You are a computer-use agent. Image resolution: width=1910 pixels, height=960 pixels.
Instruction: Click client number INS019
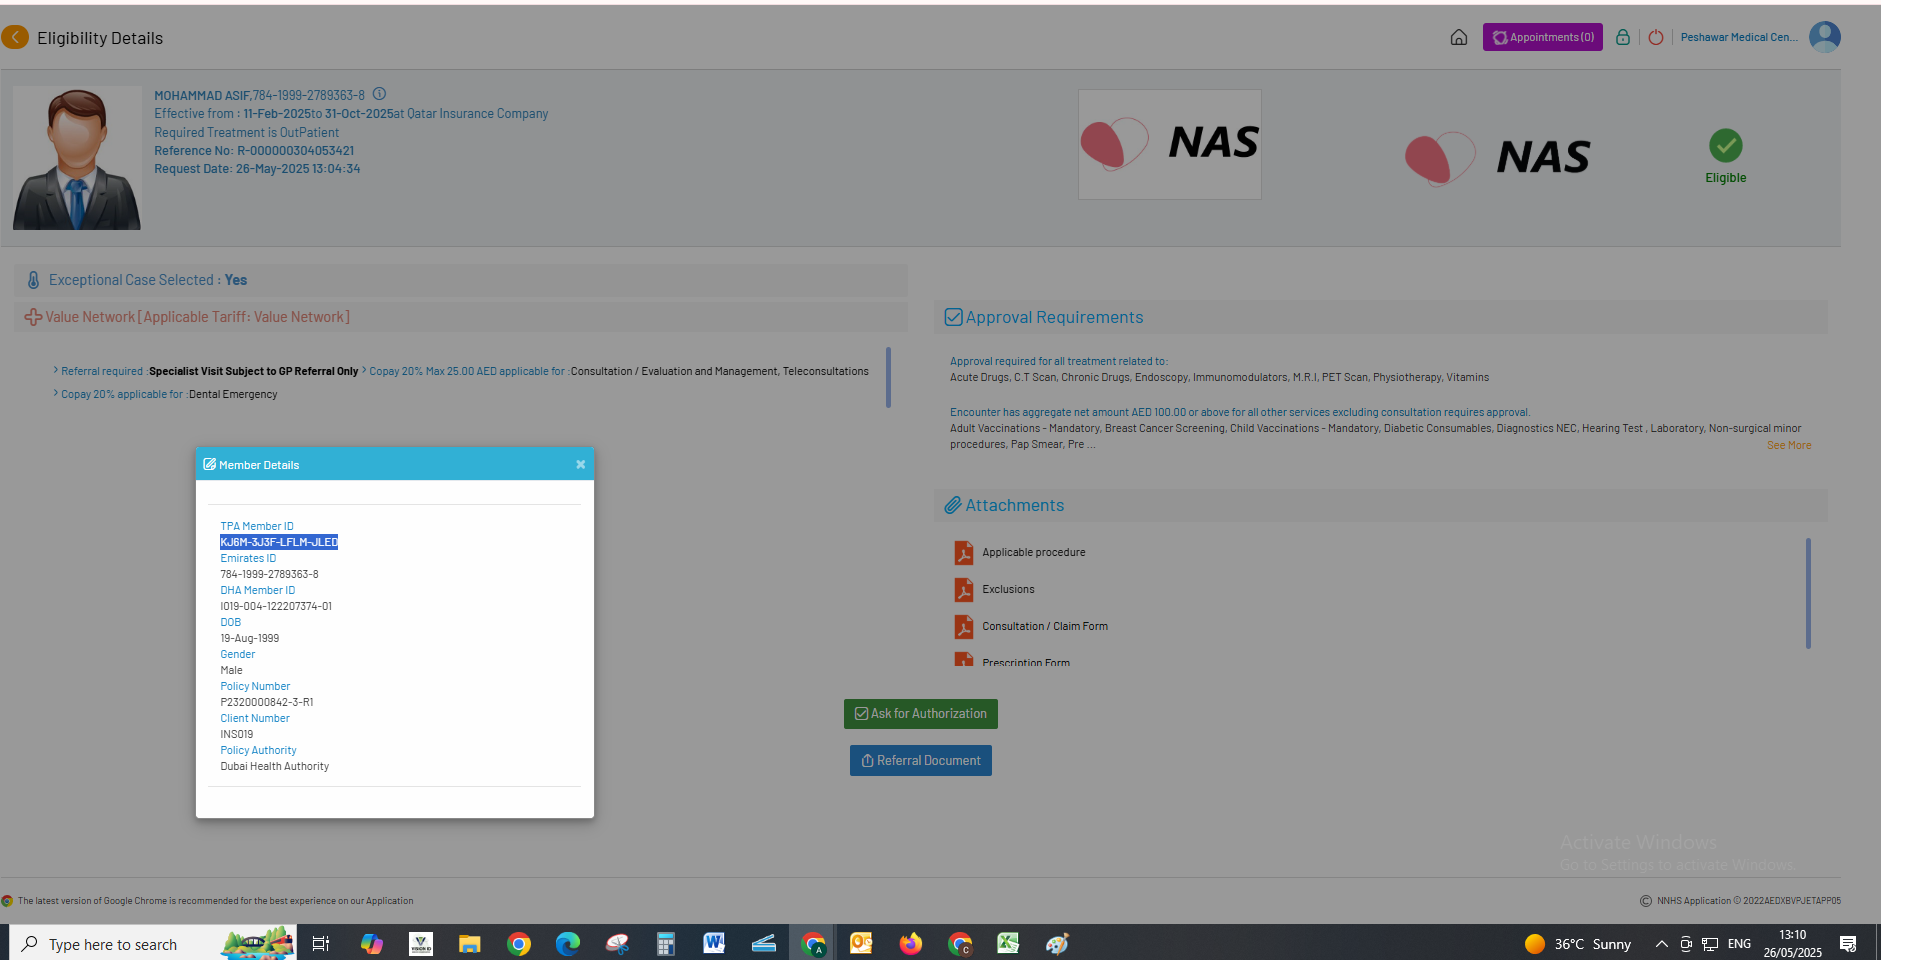(x=237, y=734)
